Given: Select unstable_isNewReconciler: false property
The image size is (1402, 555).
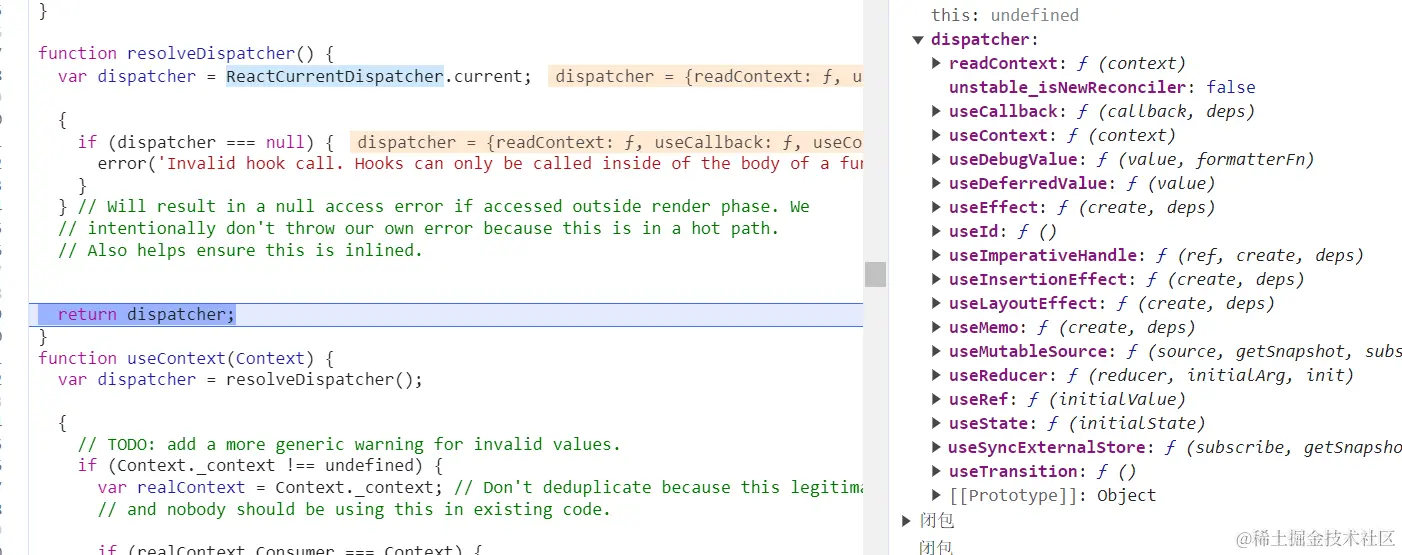Looking at the screenshot, I should [1102, 87].
